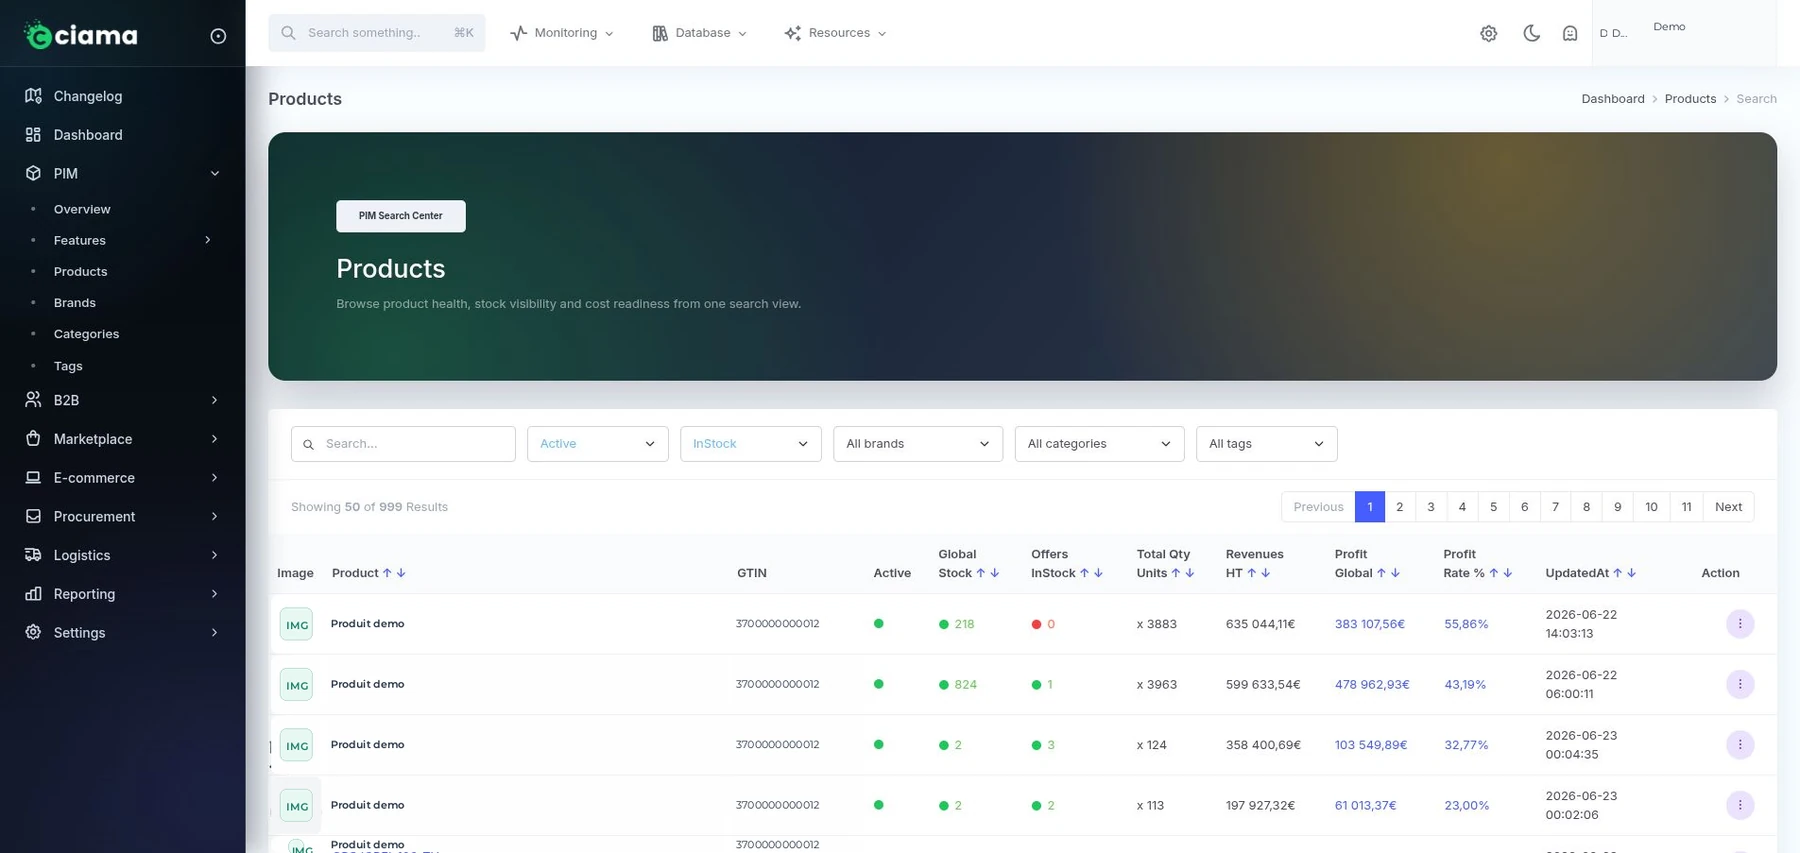Open Tags in PIM submenu
The image size is (1800, 853).
(68, 366)
